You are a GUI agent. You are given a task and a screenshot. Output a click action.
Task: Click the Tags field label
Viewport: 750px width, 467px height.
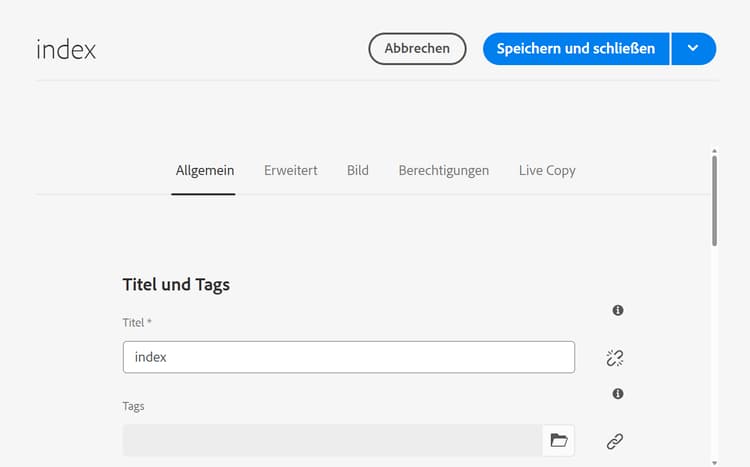pyautogui.click(x=134, y=406)
